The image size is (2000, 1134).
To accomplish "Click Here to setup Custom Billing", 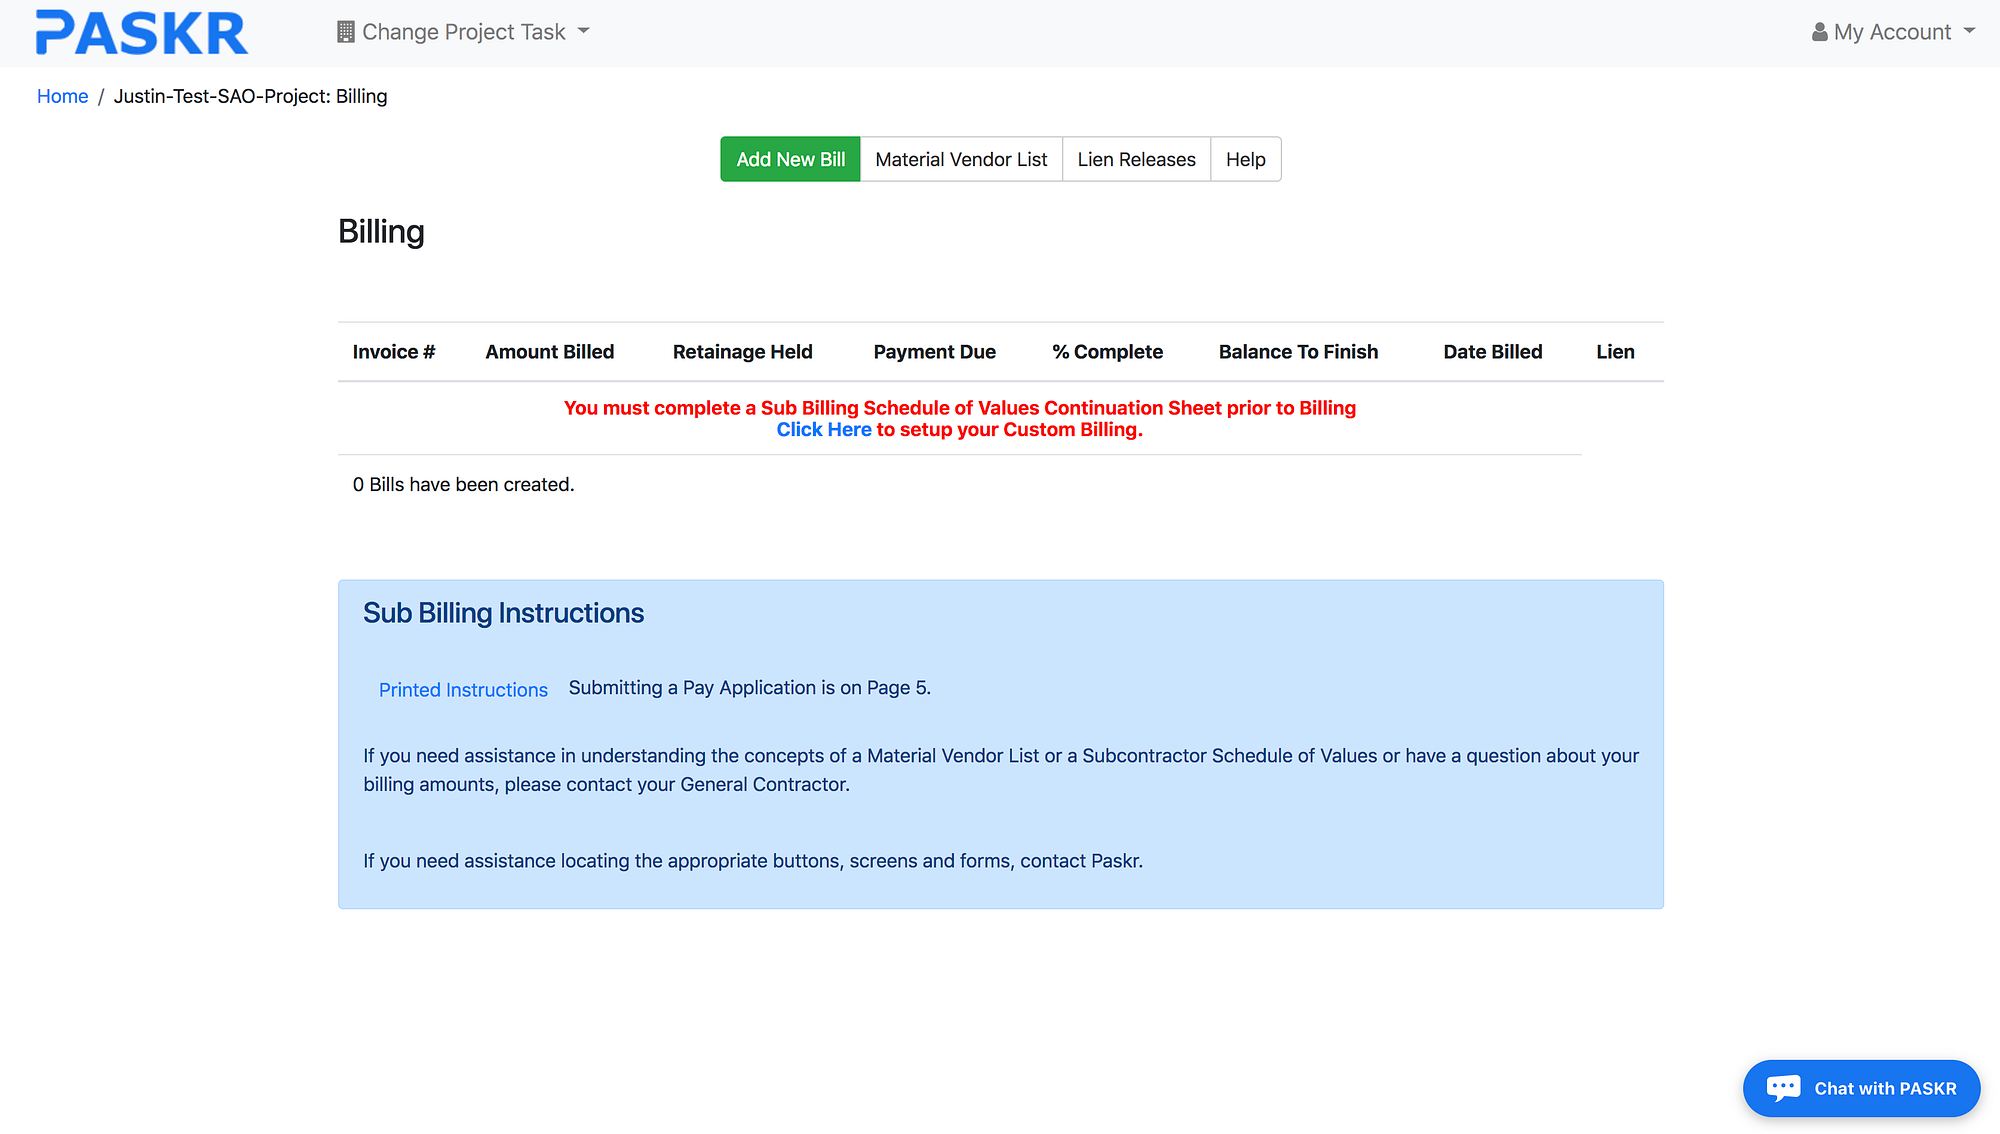I will pyautogui.click(x=824, y=429).
